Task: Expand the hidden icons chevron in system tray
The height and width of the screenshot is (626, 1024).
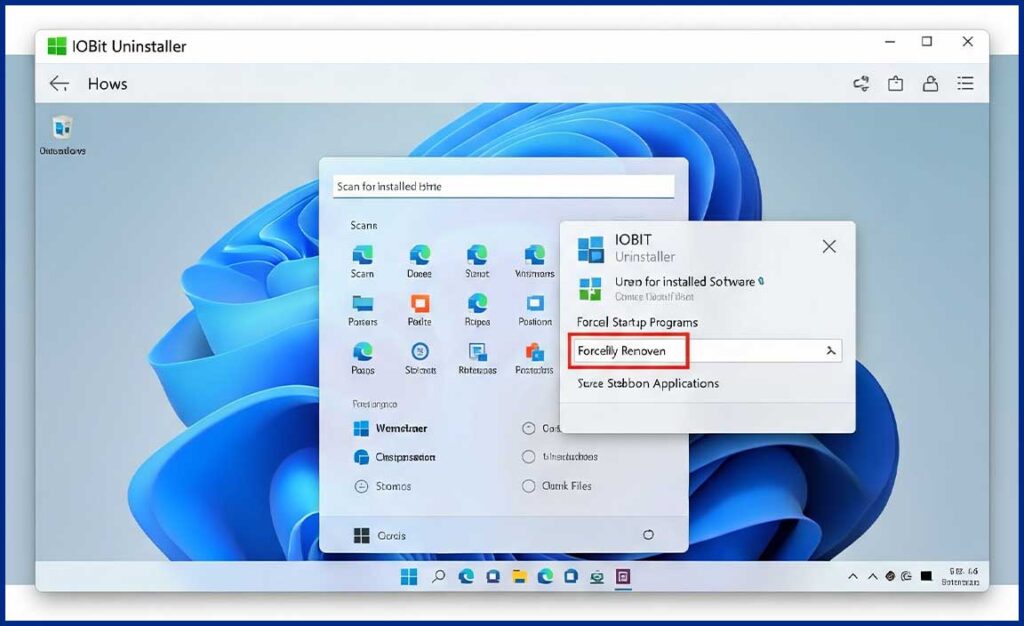Action: pos(852,577)
